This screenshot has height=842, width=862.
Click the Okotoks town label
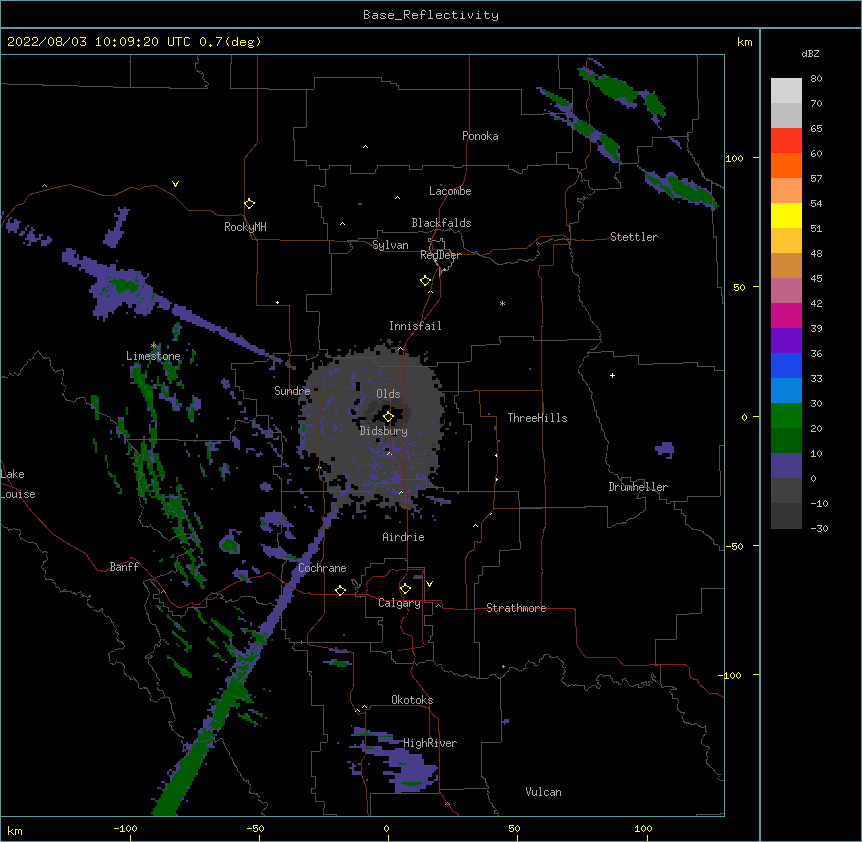tap(412, 700)
